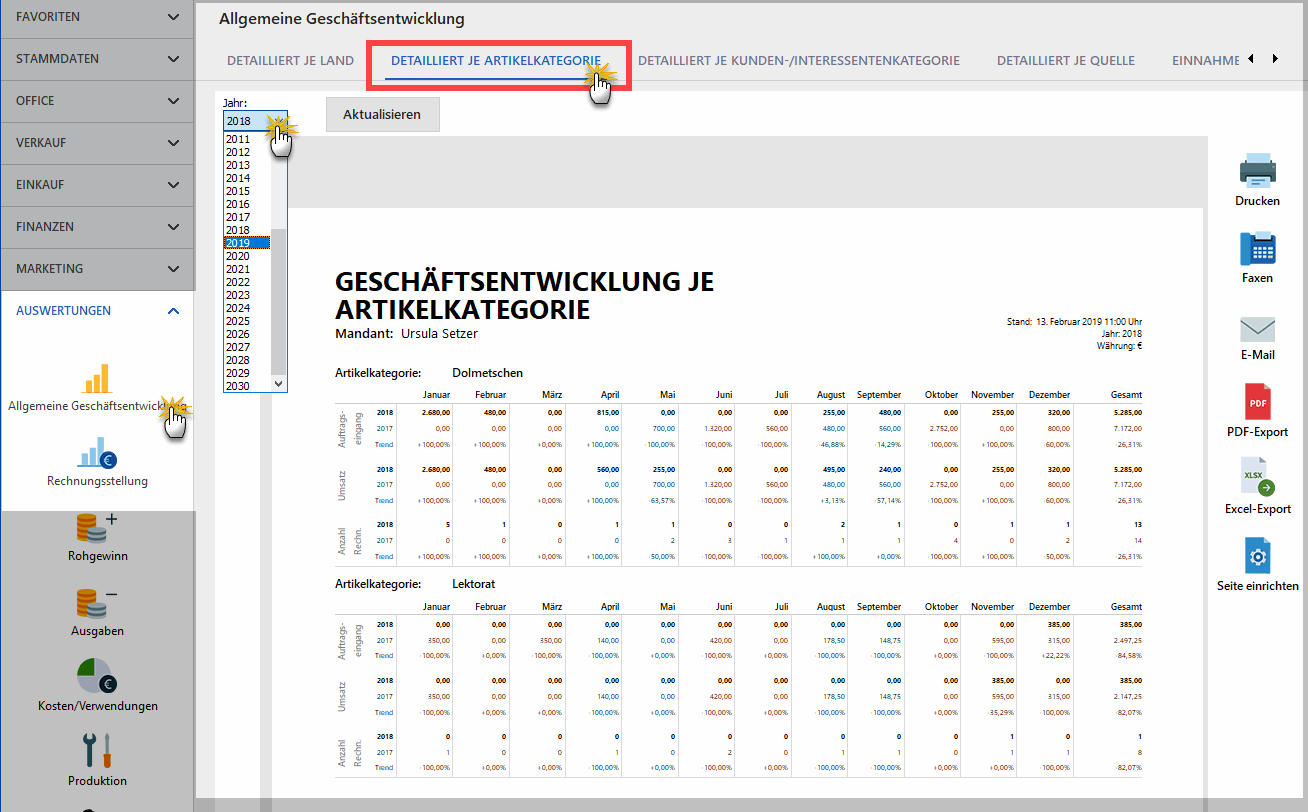The width and height of the screenshot is (1308, 812).
Task: Switch to Detailliert je Kunden-/Interessentenkategorie tab
Action: [x=799, y=60]
